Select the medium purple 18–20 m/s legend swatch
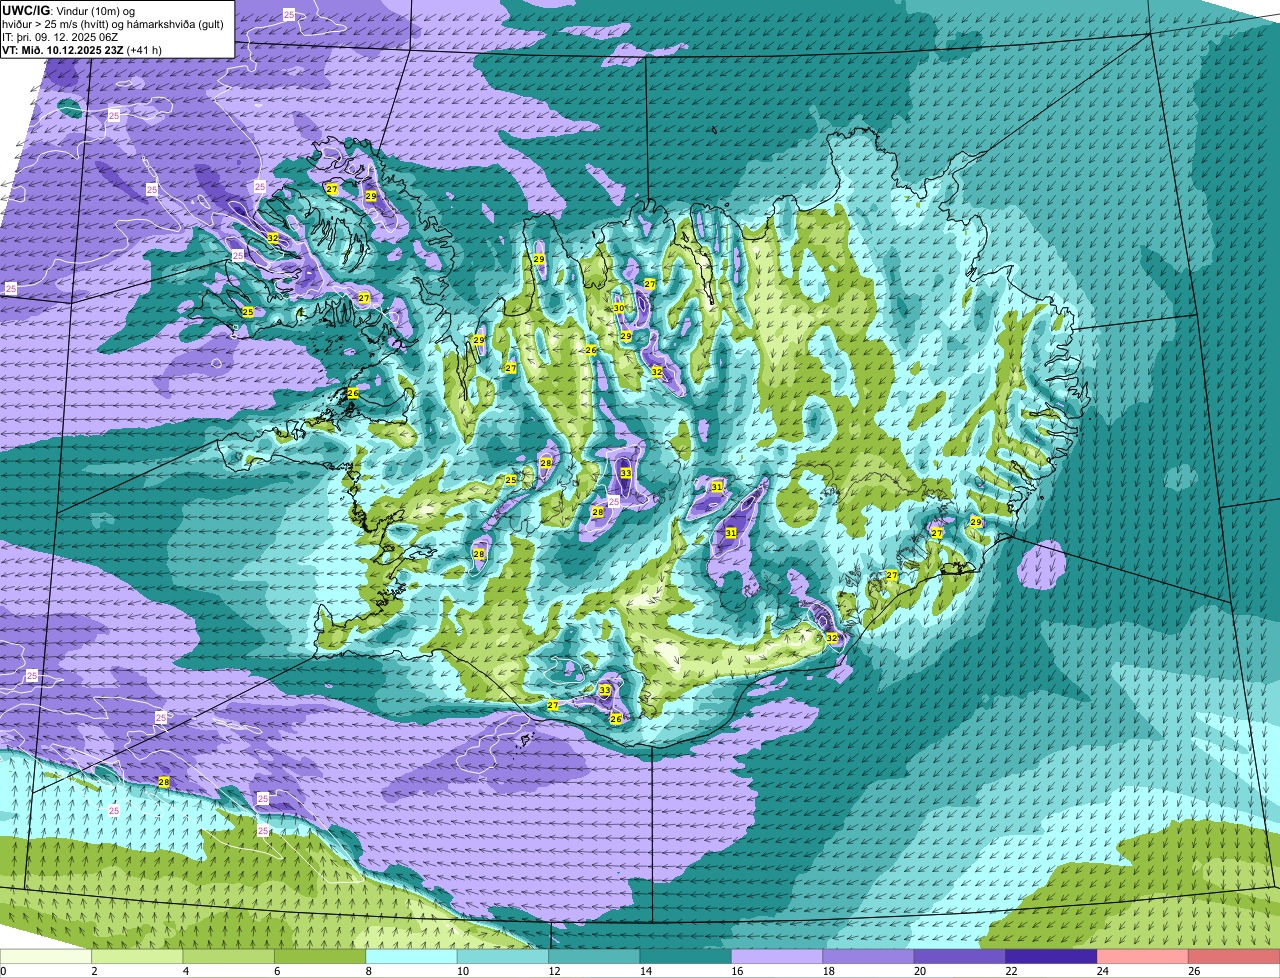 (869, 957)
